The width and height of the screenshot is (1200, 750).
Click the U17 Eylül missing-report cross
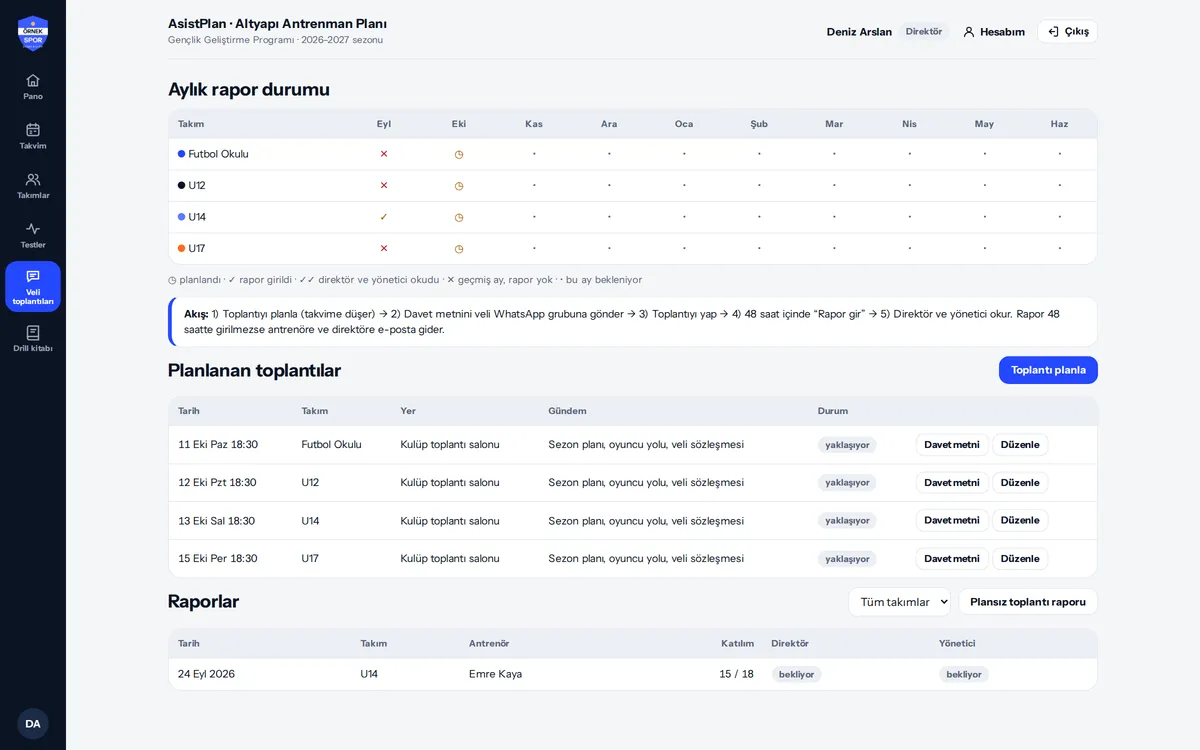point(384,248)
